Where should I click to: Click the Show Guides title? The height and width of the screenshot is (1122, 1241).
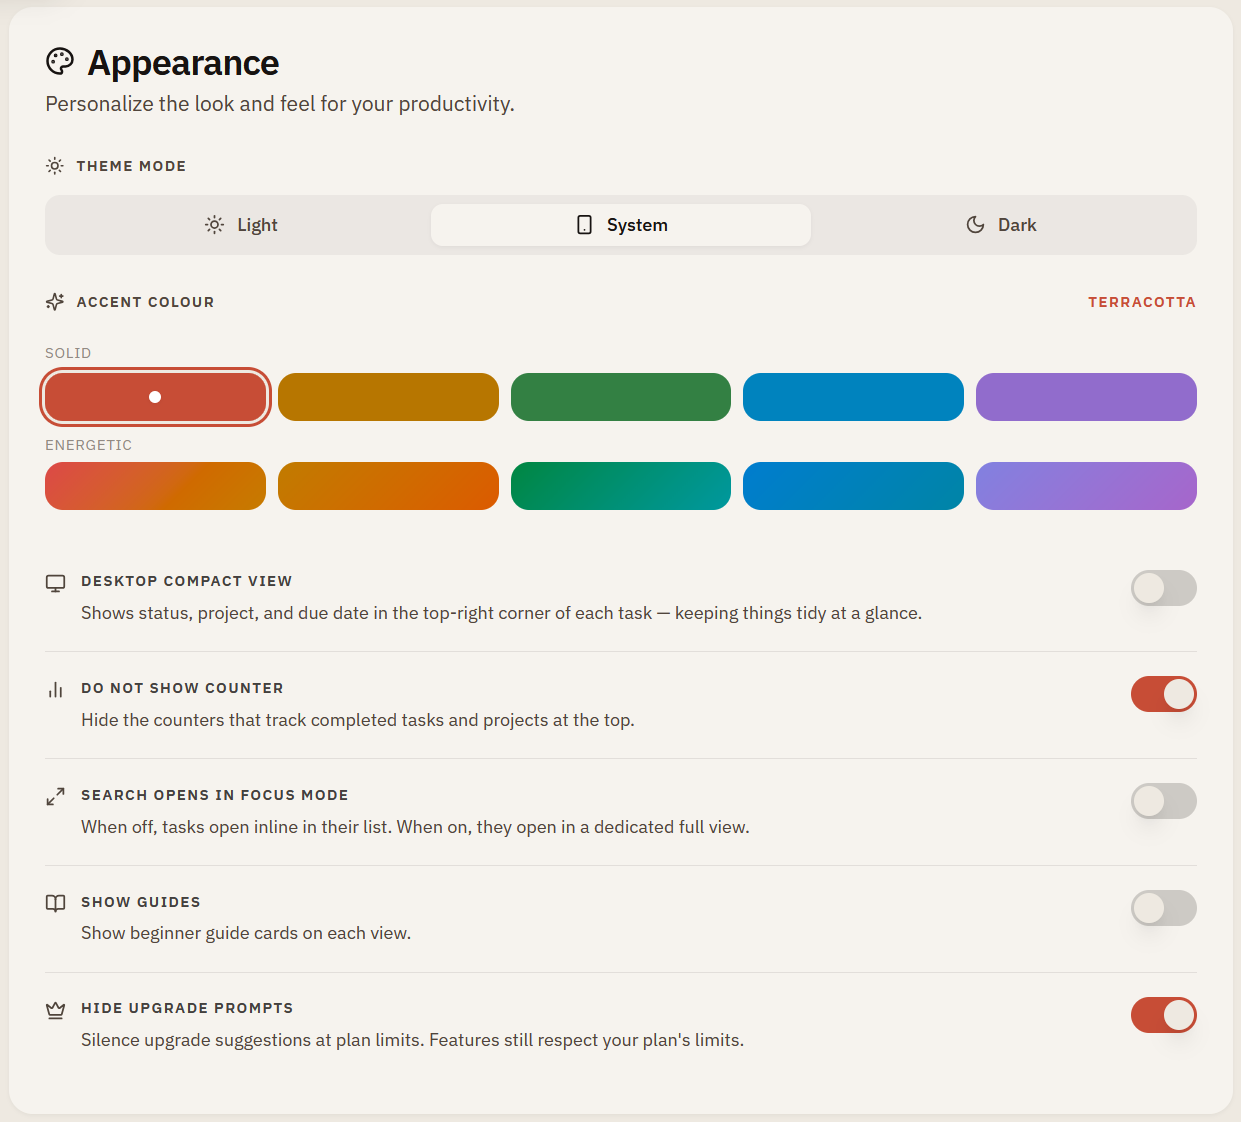(141, 902)
